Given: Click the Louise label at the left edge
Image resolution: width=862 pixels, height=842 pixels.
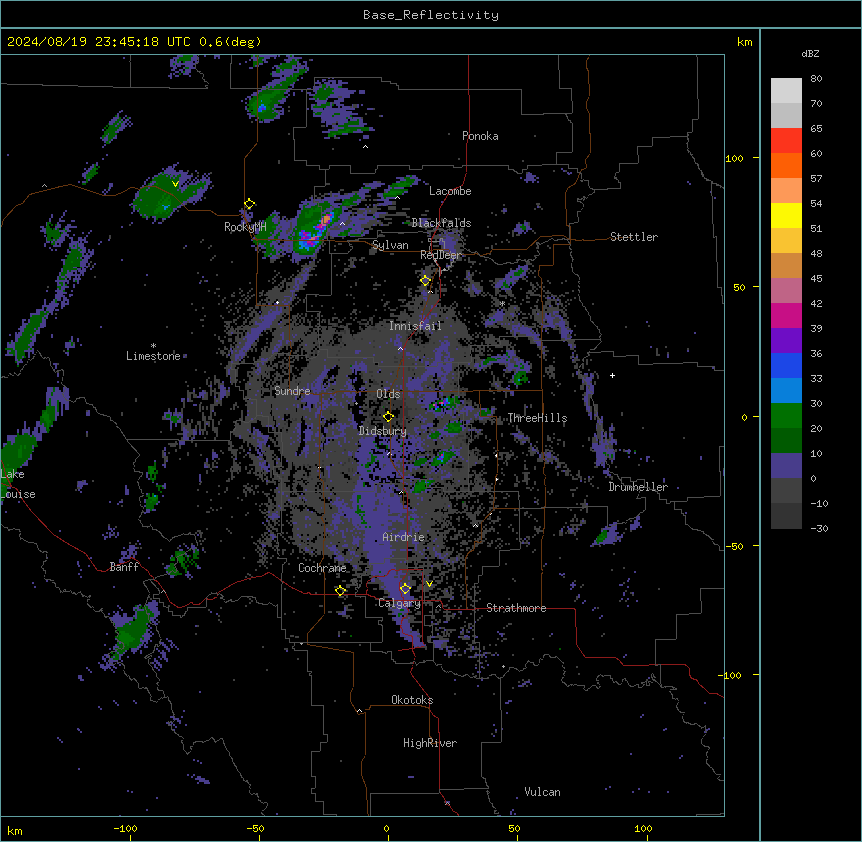Looking at the screenshot, I should [x=18, y=494].
